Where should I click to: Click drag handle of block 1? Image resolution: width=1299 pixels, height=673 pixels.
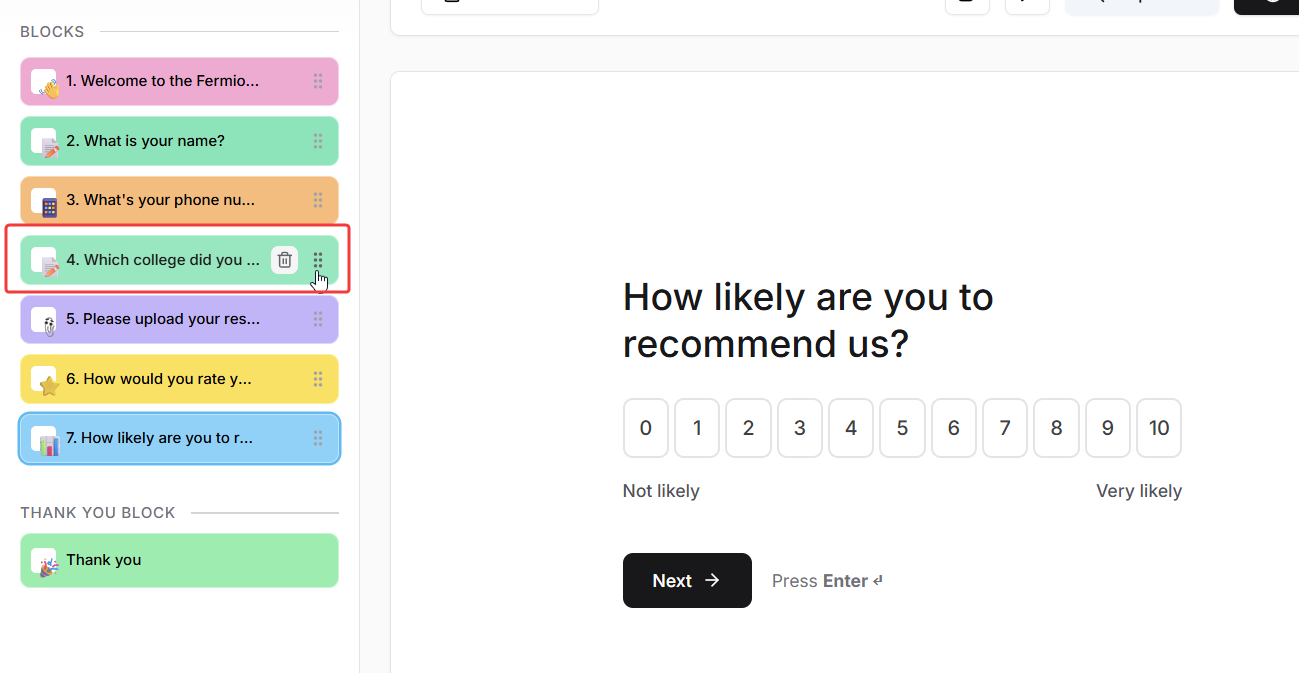(x=318, y=82)
